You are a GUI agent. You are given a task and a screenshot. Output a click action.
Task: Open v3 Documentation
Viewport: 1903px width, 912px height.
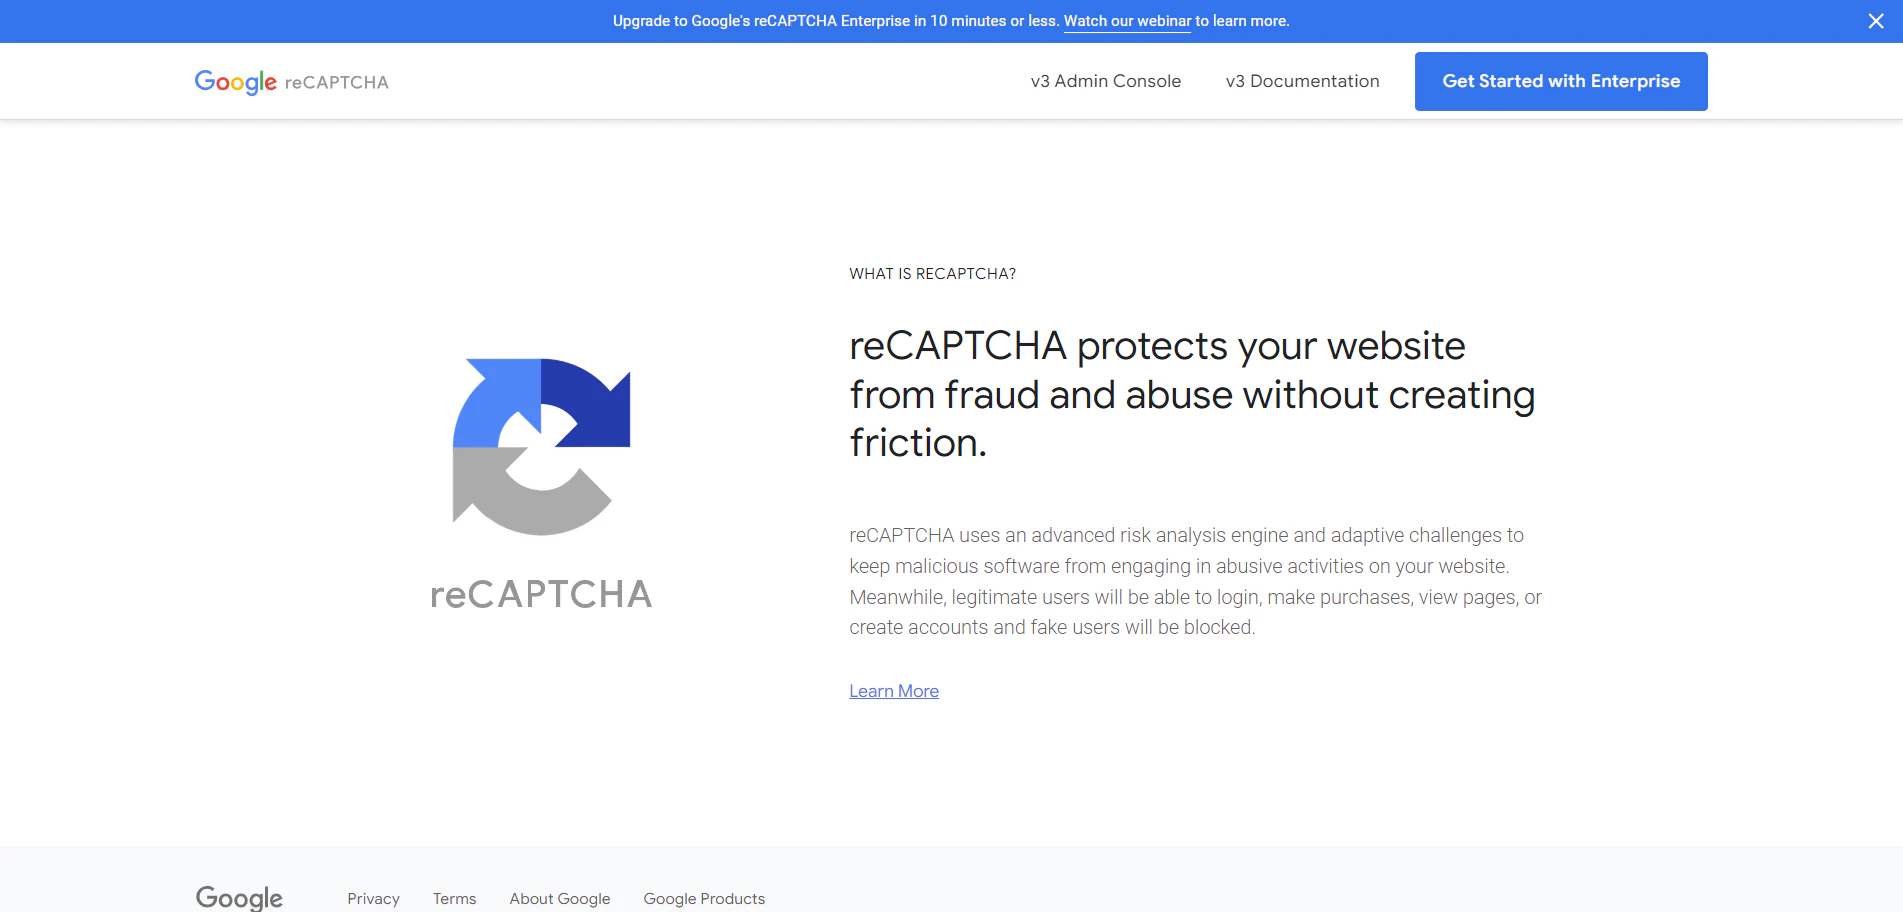1302,81
